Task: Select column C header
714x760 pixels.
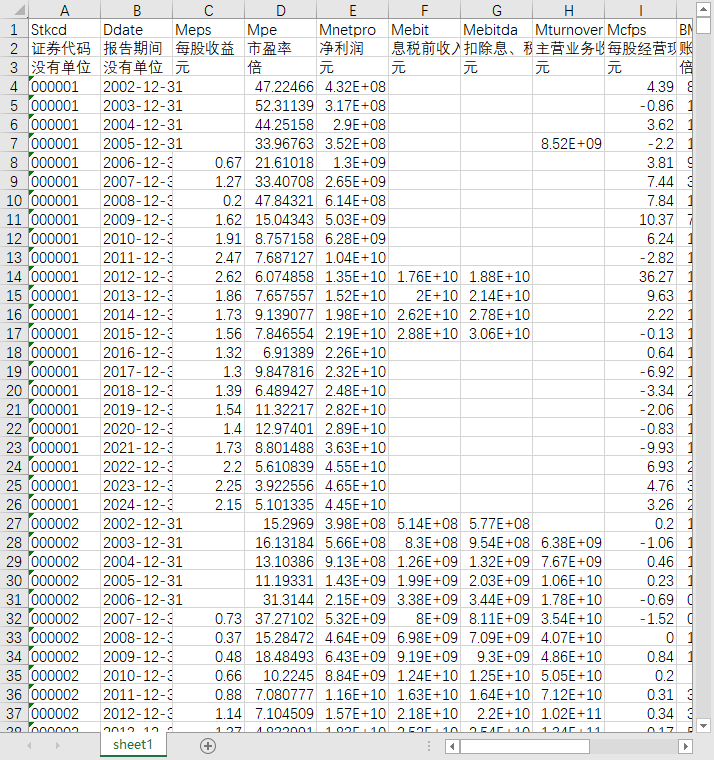Action: pos(208,10)
